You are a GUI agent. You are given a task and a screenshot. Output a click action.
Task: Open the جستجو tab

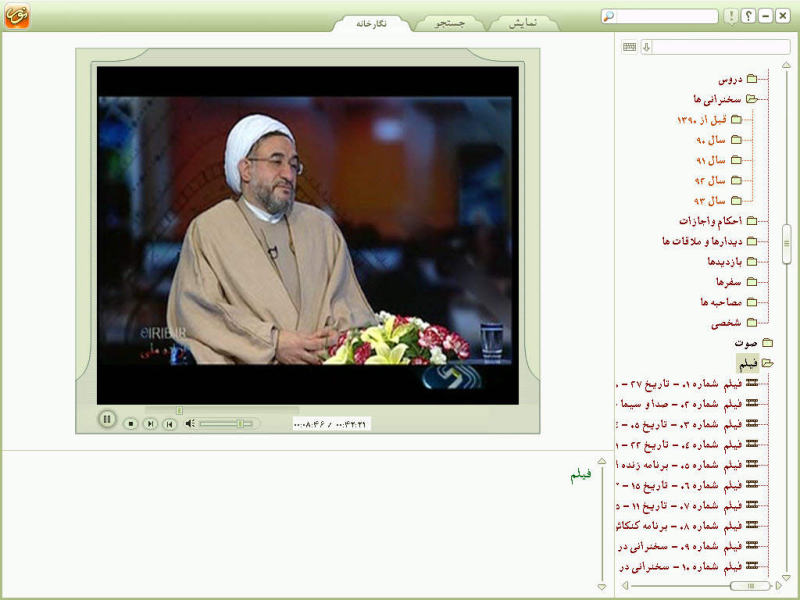[449, 23]
